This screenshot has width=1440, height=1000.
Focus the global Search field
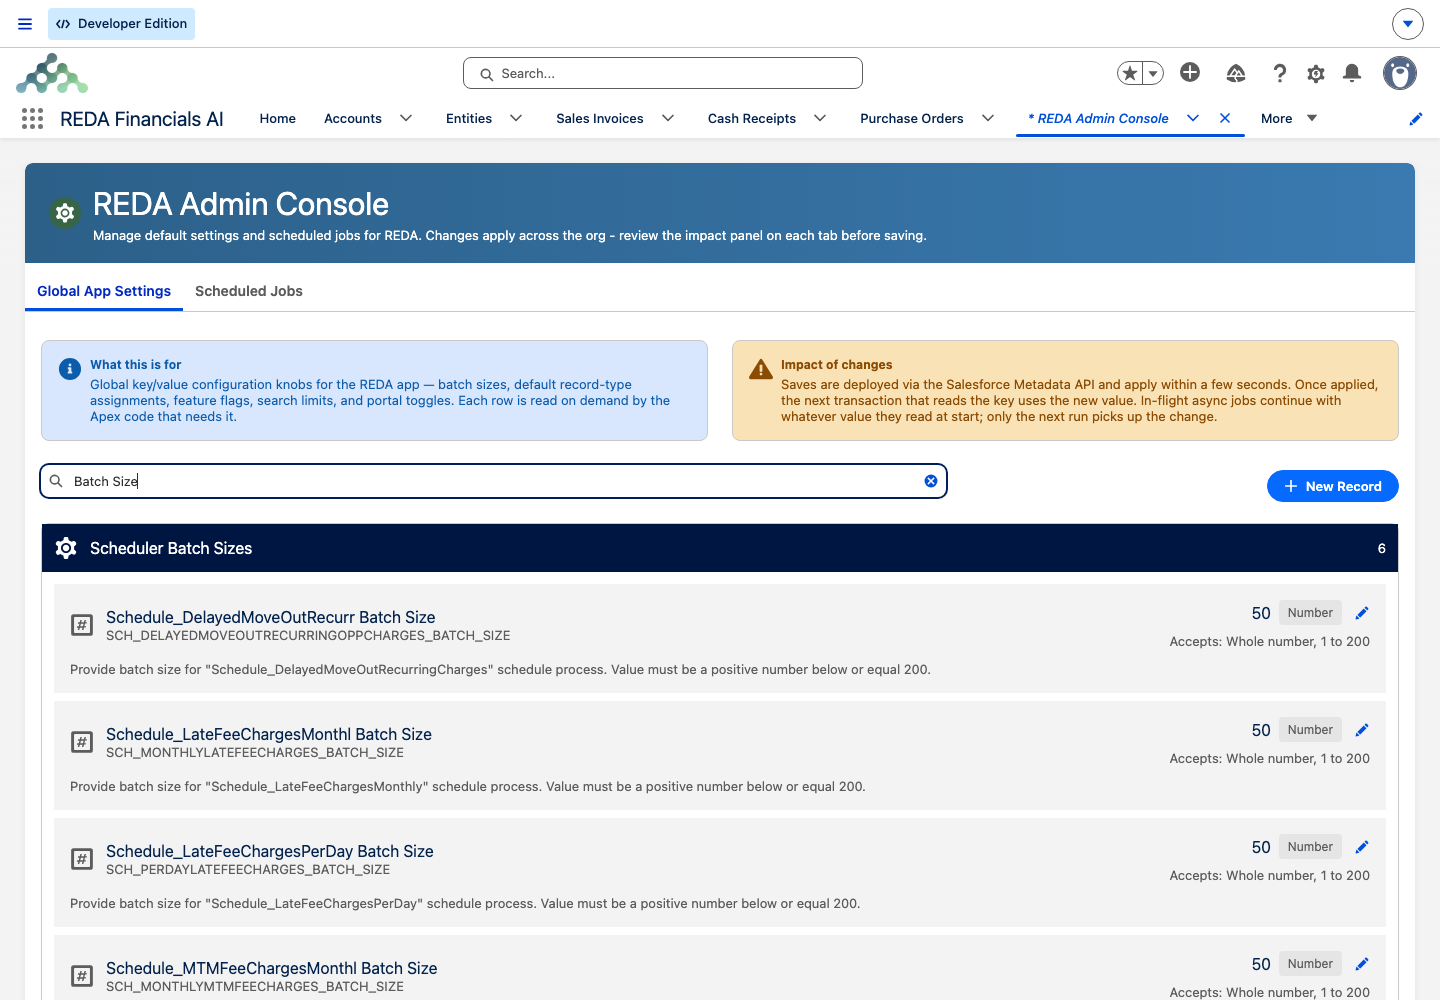click(663, 73)
